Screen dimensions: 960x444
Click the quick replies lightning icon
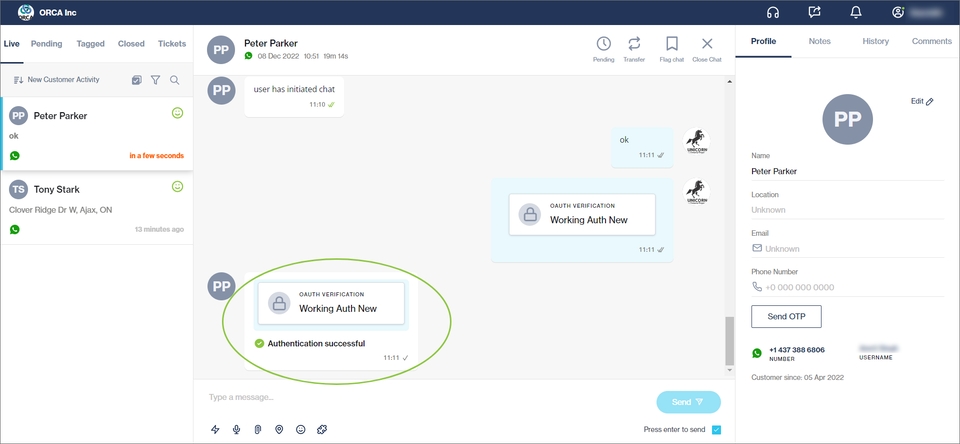coord(215,429)
